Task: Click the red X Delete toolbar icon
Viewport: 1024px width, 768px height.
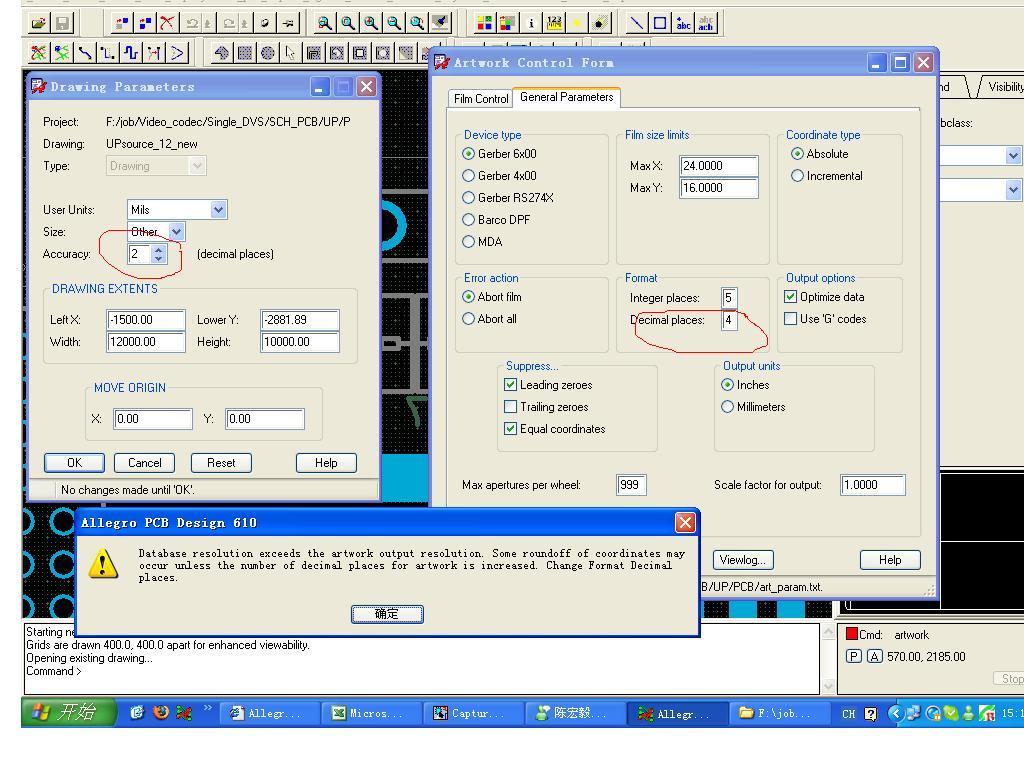Action: point(167,24)
